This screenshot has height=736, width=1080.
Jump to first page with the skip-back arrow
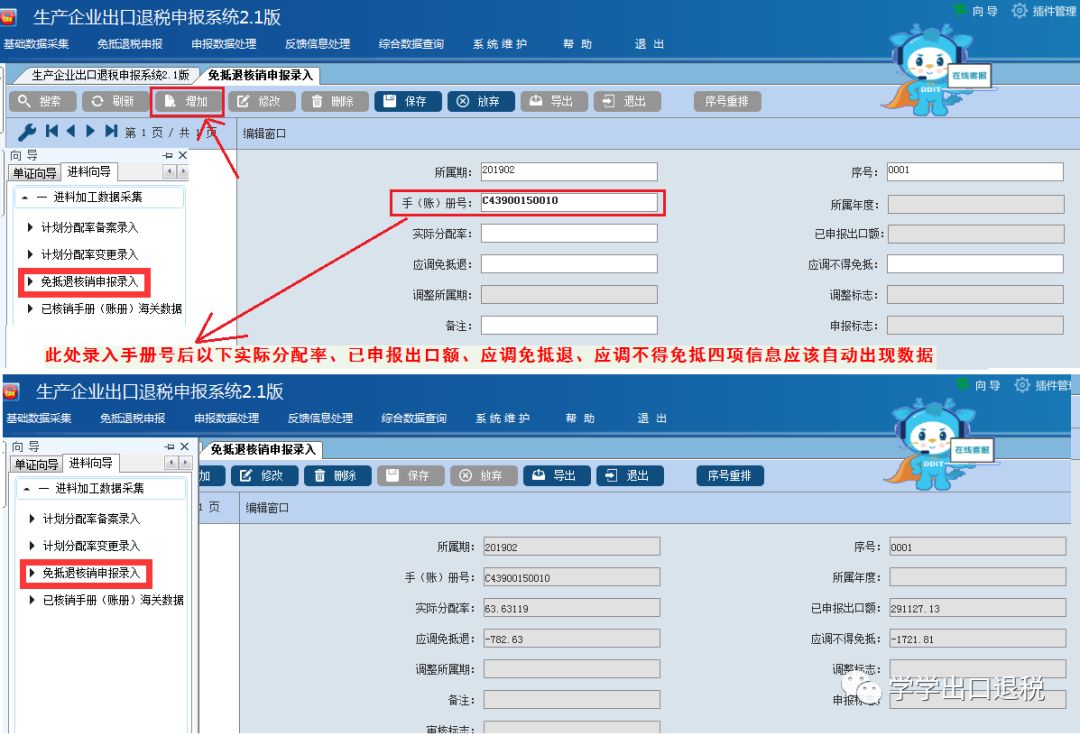[52, 131]
